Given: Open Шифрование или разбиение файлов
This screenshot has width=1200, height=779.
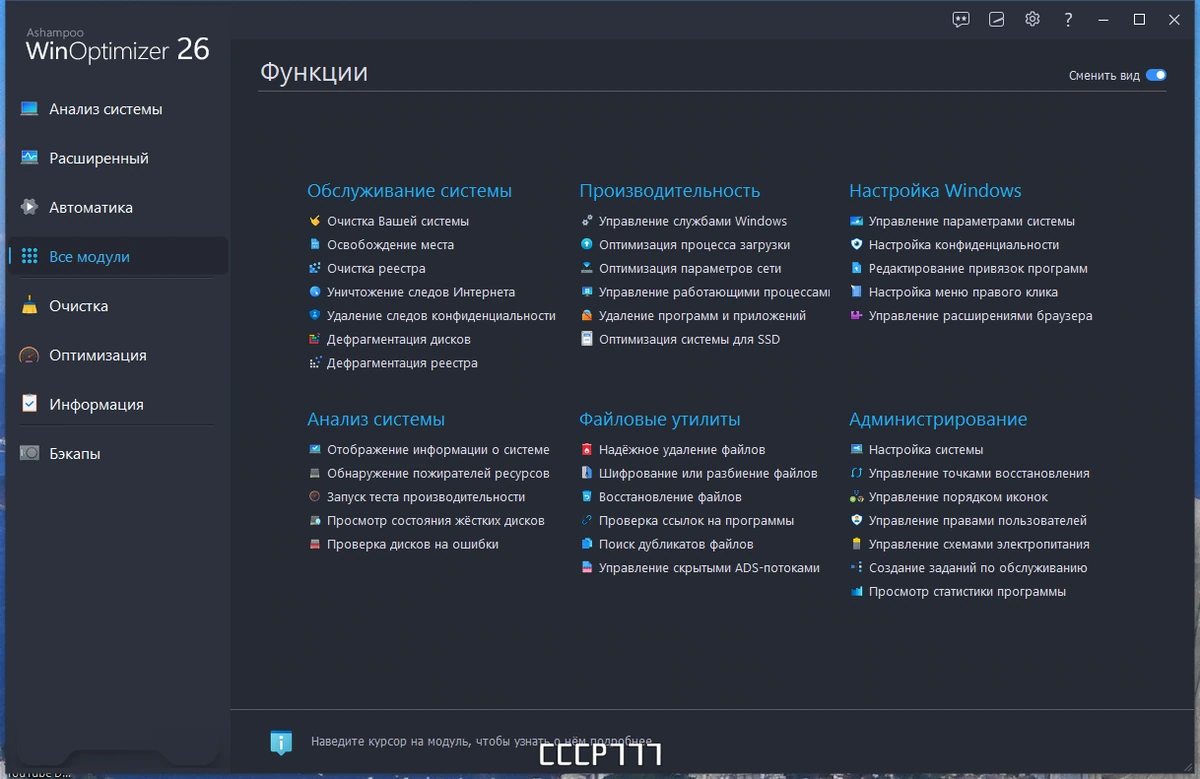Looking at the screenshot, I should (x=708, y=473).
